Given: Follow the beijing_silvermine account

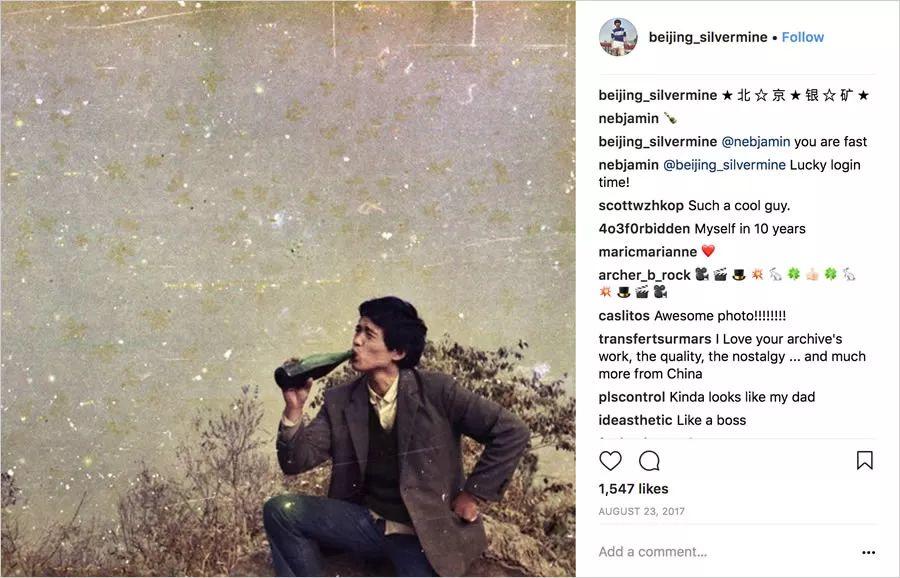Looking at the screenshot, I should pos(803,37).
